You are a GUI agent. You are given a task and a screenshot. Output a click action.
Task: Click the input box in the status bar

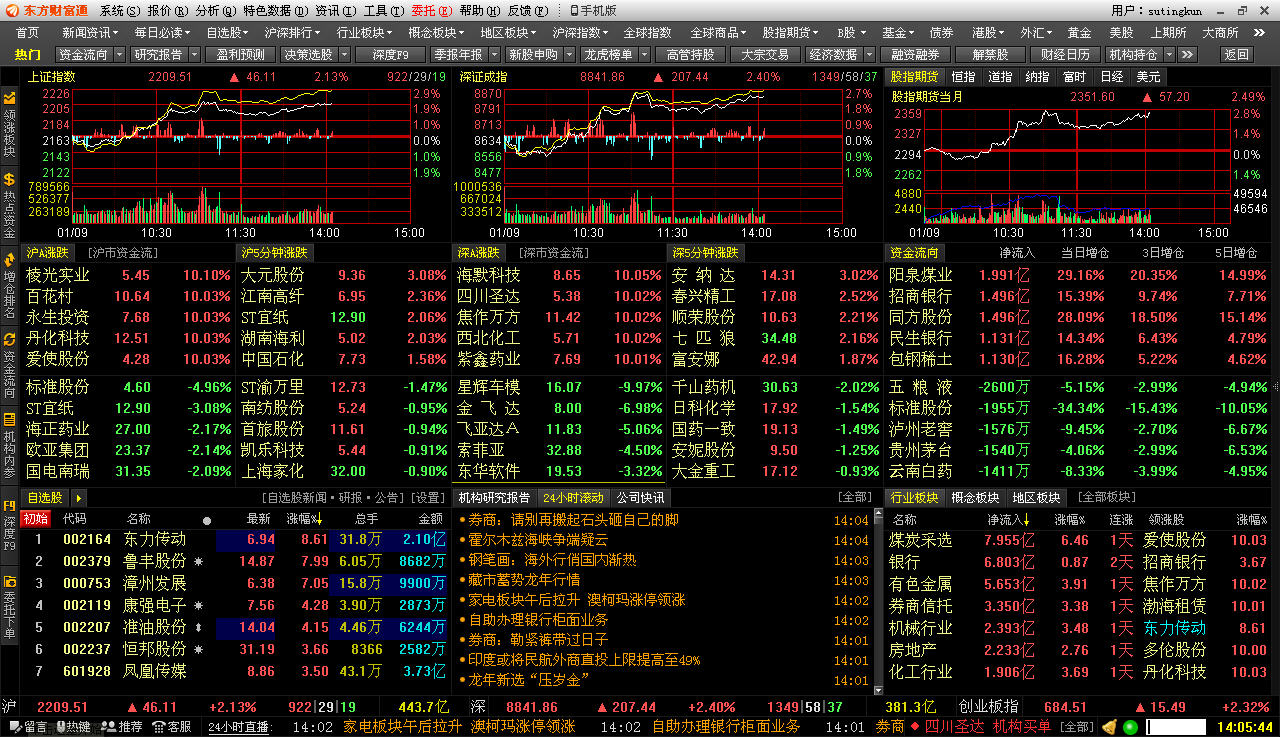tap(1177, 727)
